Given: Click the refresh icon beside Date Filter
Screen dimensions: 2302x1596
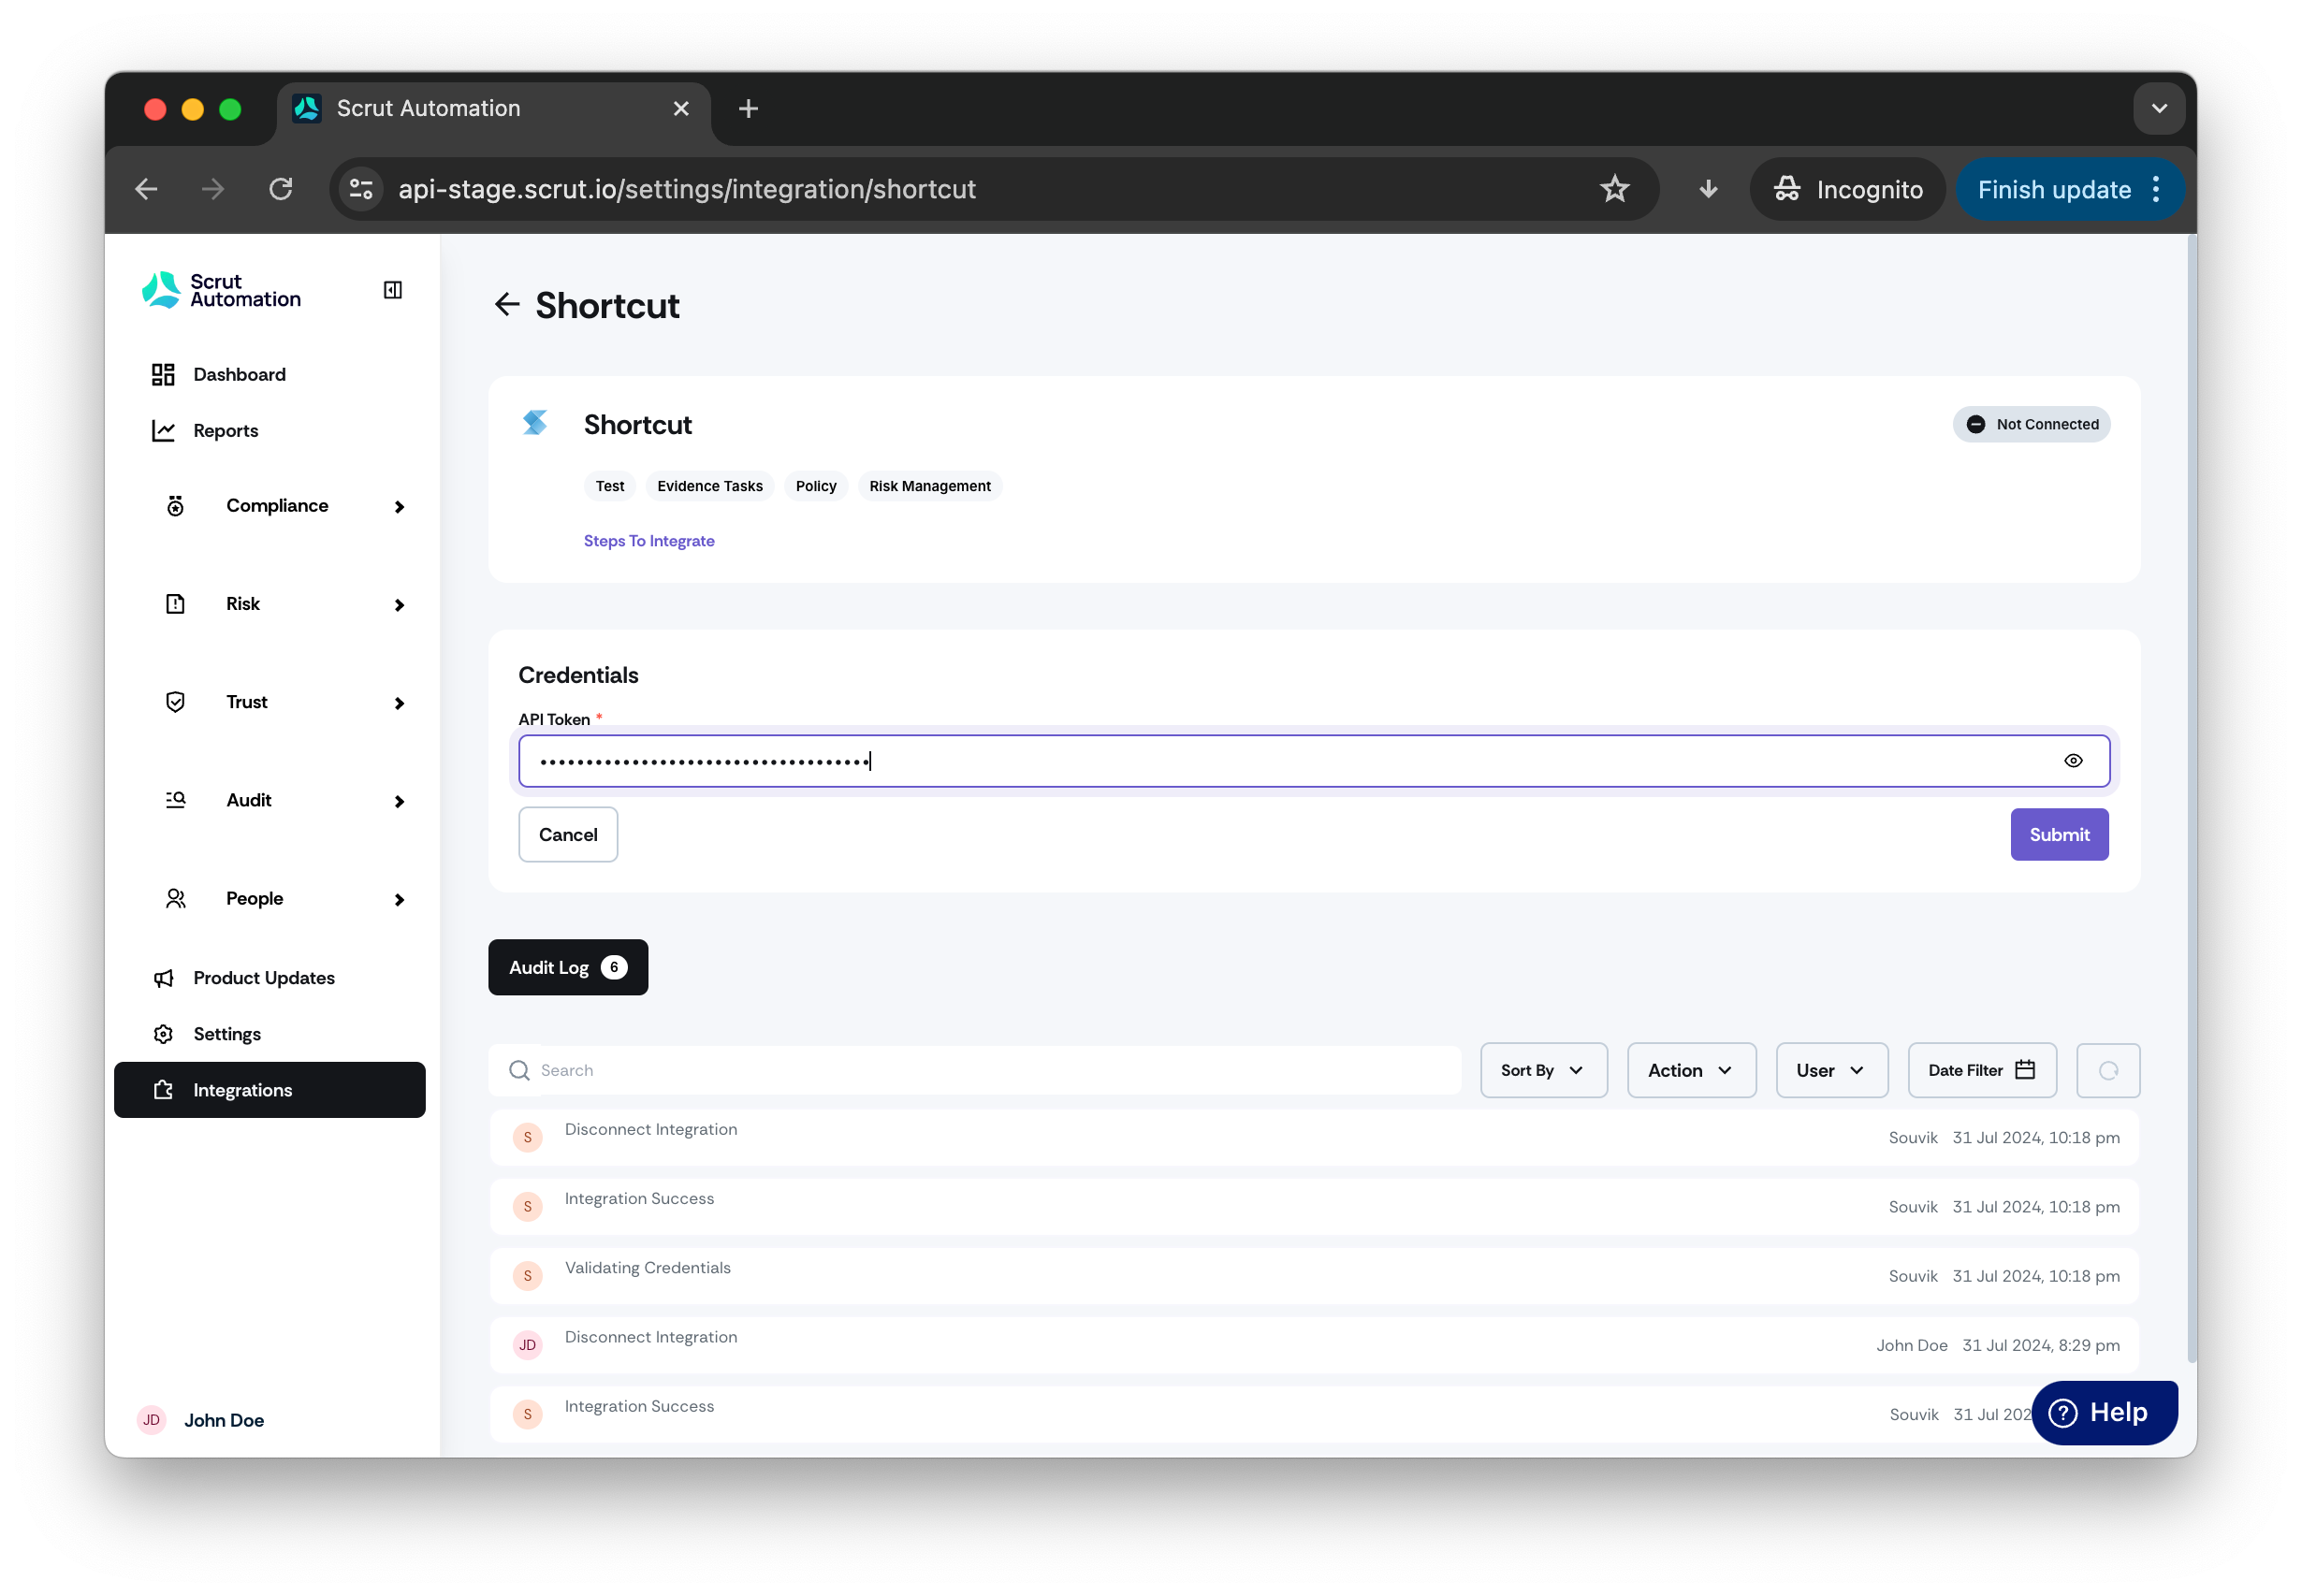Looking at the screenshot, I should point(2108,1070).
